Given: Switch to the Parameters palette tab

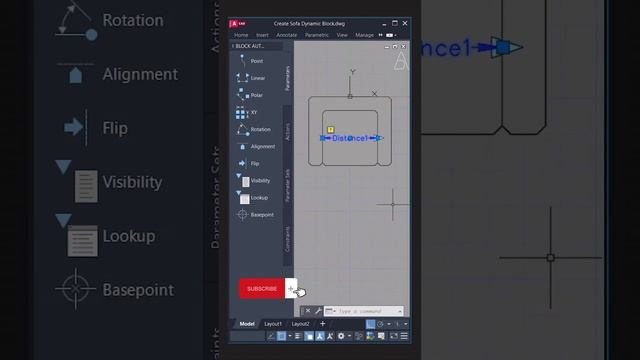Looking at the screenshot, I should click(288, 78).
